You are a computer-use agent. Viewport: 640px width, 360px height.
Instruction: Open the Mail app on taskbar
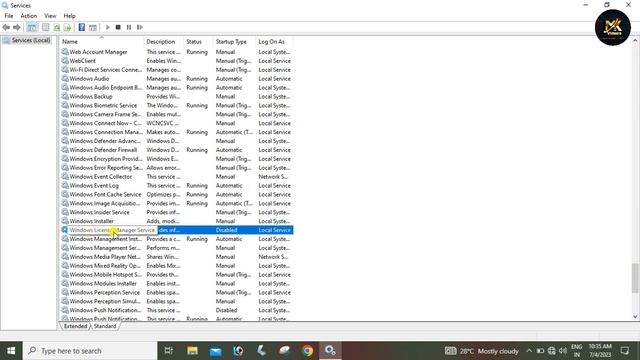click(216, 351)
